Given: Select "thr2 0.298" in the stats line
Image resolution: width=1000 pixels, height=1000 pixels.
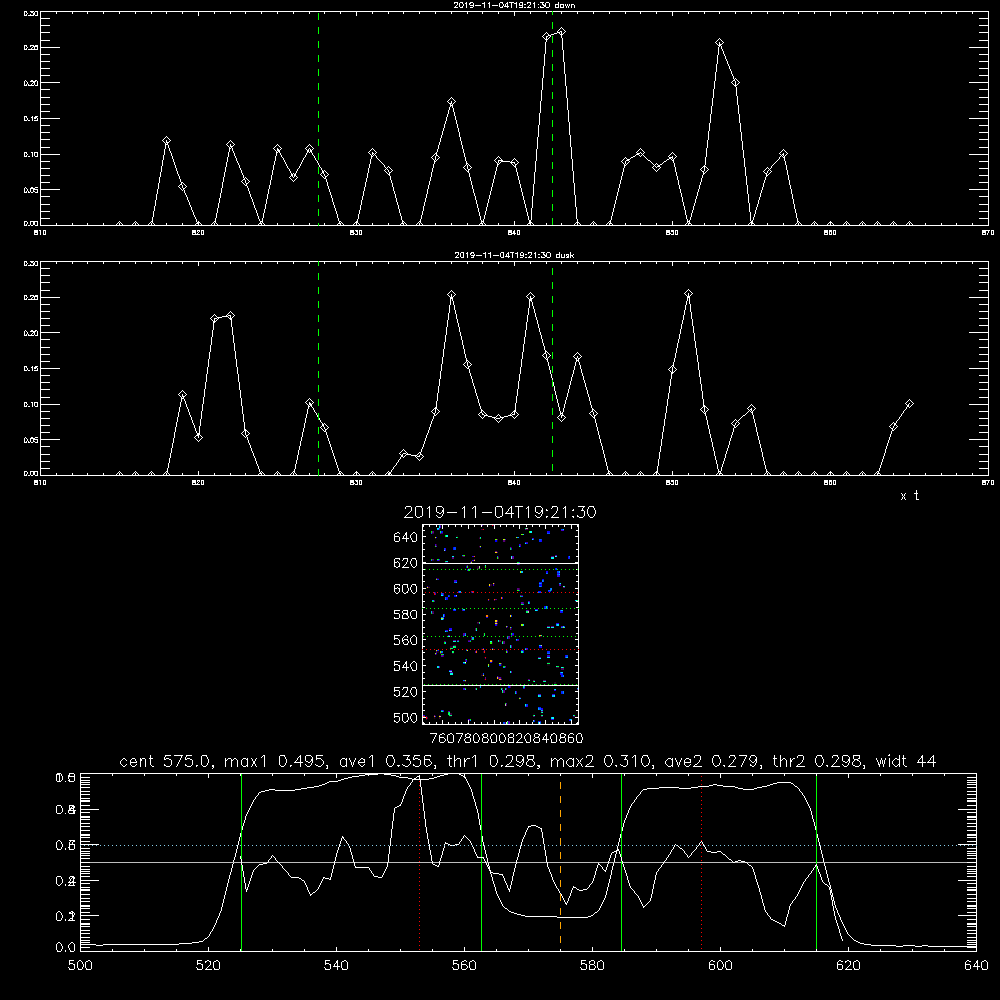Looking at the screenshot, I should [818, 761].
